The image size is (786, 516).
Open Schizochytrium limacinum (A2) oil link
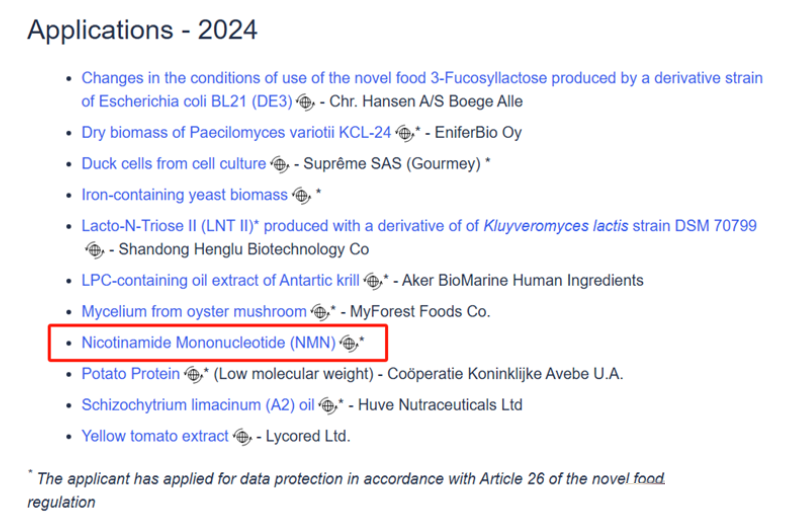coord(198,405)
